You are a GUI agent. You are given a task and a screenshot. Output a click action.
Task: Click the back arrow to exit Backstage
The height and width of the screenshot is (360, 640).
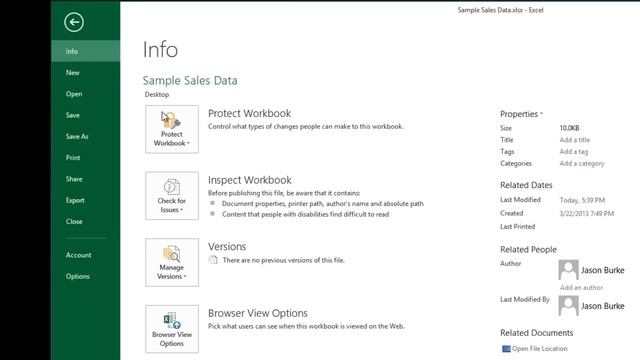coord(74,22)
